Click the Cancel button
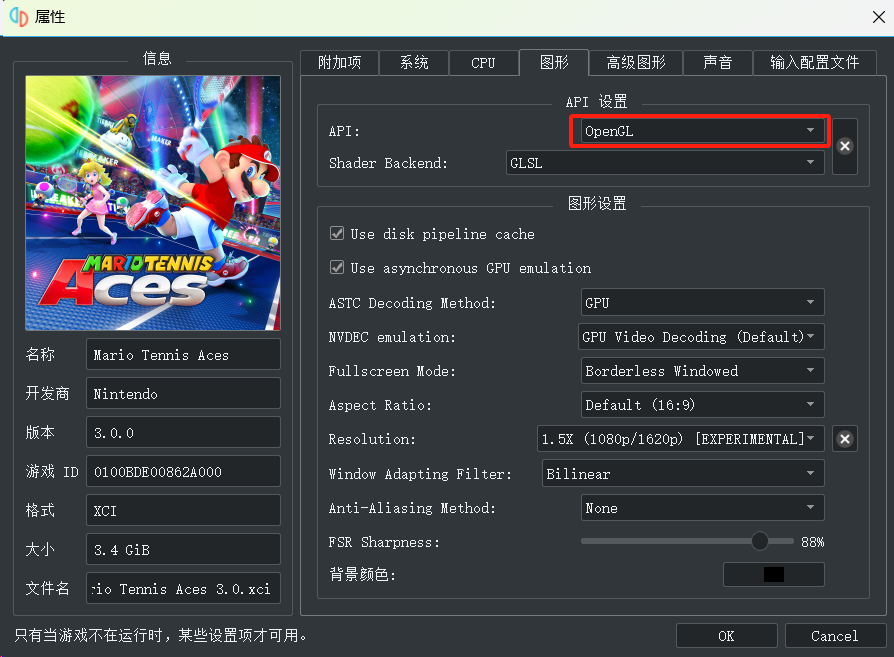894x657 pixels. tap(835, 636)
